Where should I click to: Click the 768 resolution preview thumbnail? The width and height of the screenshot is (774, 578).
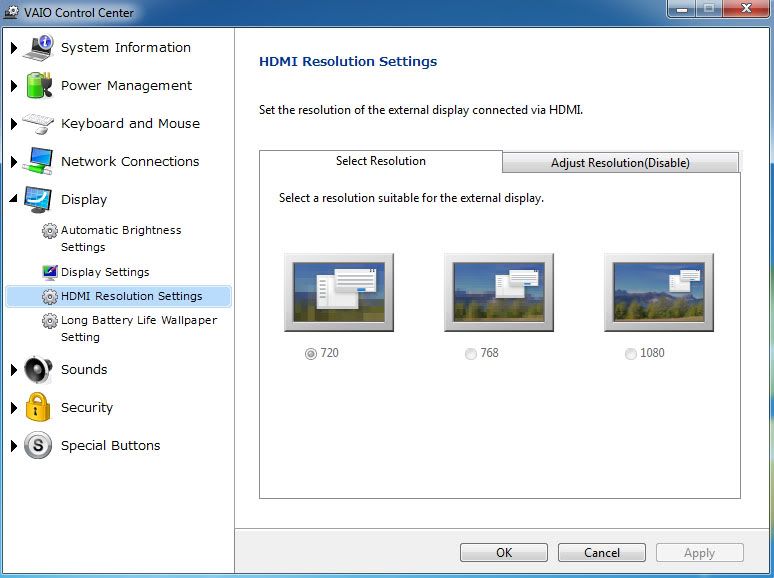[x=499, y=292]
